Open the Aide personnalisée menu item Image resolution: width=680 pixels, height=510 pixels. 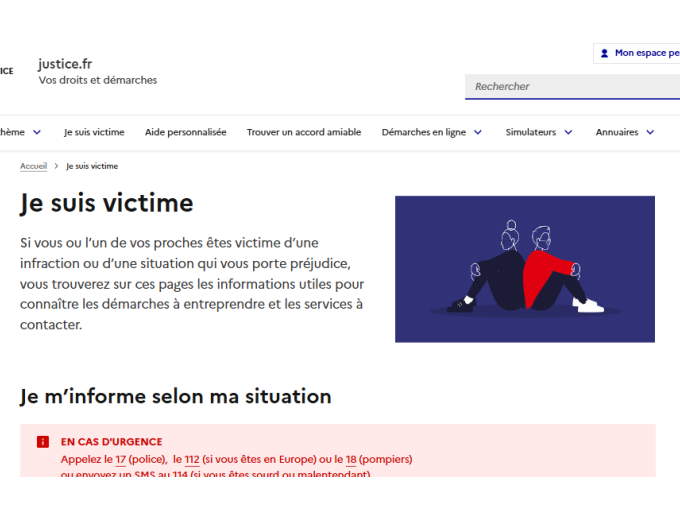(186, 132)
